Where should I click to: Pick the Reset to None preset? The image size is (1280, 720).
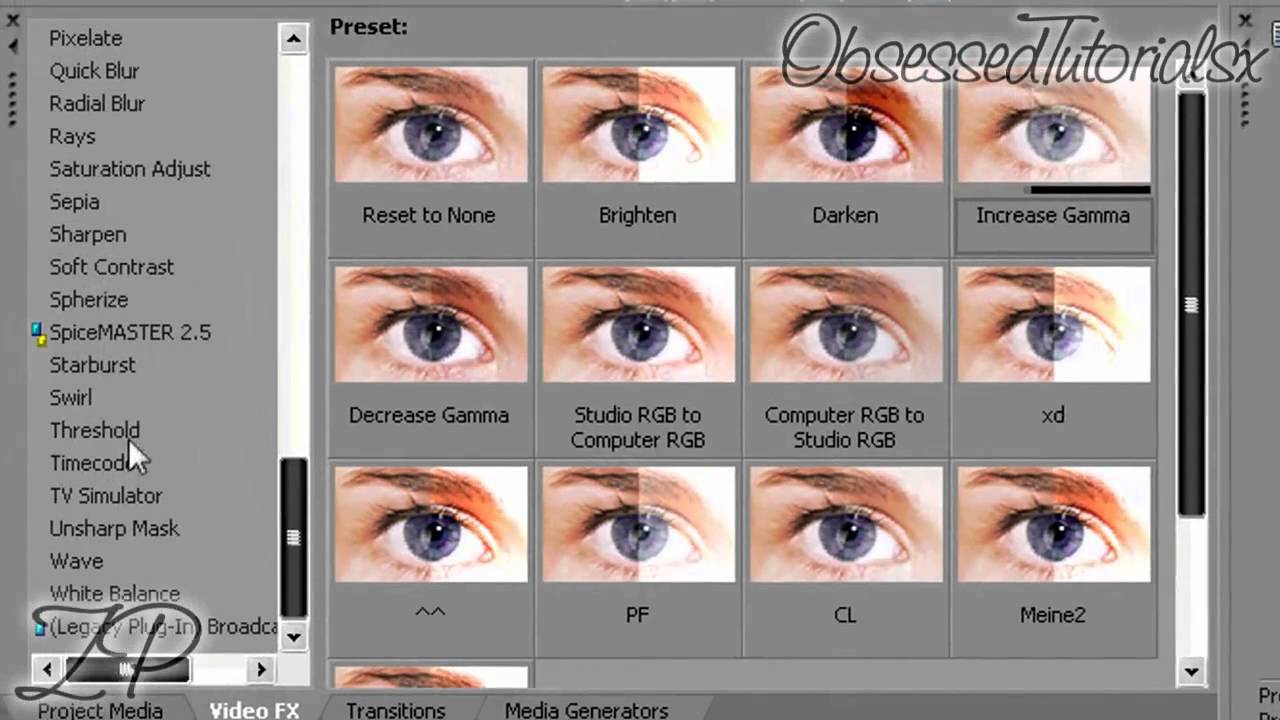pyautogui.click(x=430, y=125)
